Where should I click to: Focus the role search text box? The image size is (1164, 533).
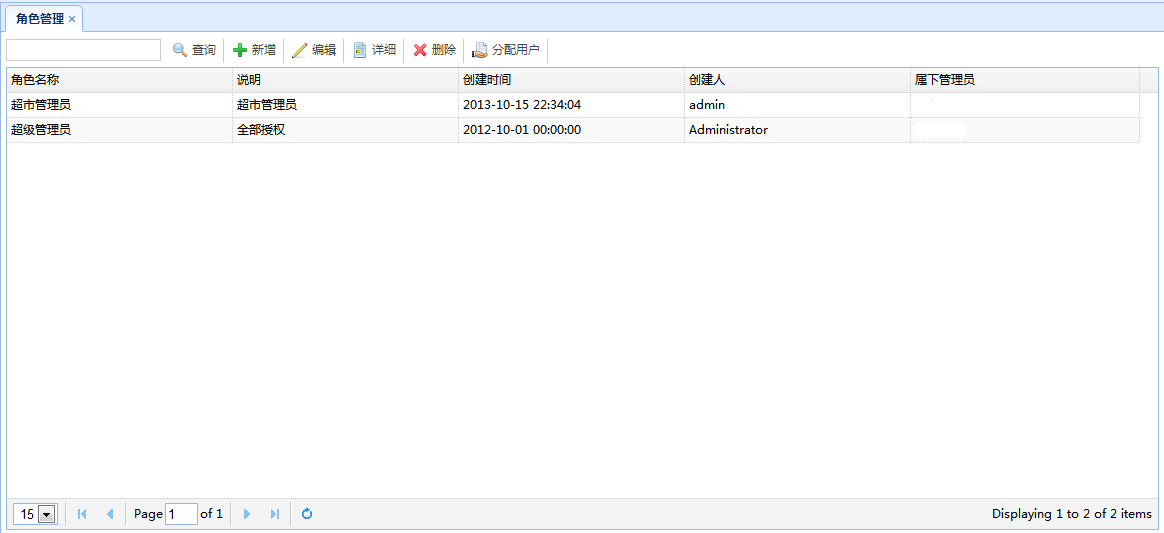tap(83, 50)
